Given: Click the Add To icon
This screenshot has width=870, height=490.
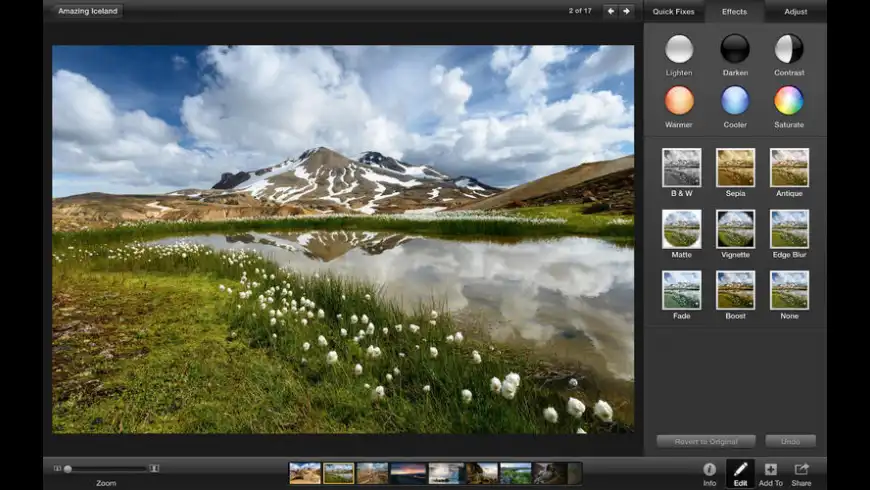Looking at the screenshot, I should [770, 470].
